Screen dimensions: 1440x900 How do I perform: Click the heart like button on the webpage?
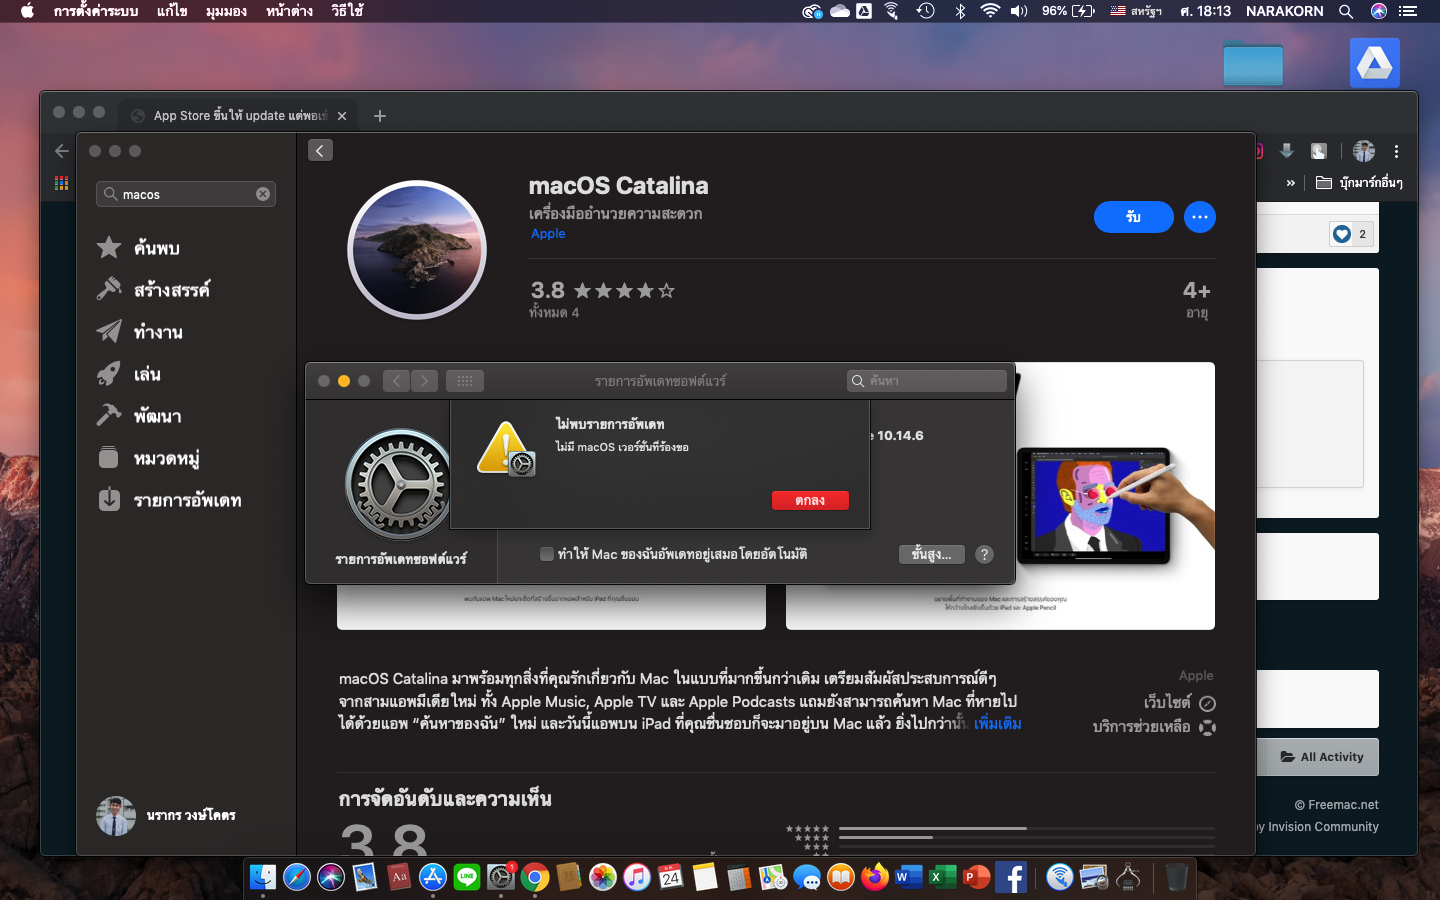pyautogui.click(x=1342, y=234)
